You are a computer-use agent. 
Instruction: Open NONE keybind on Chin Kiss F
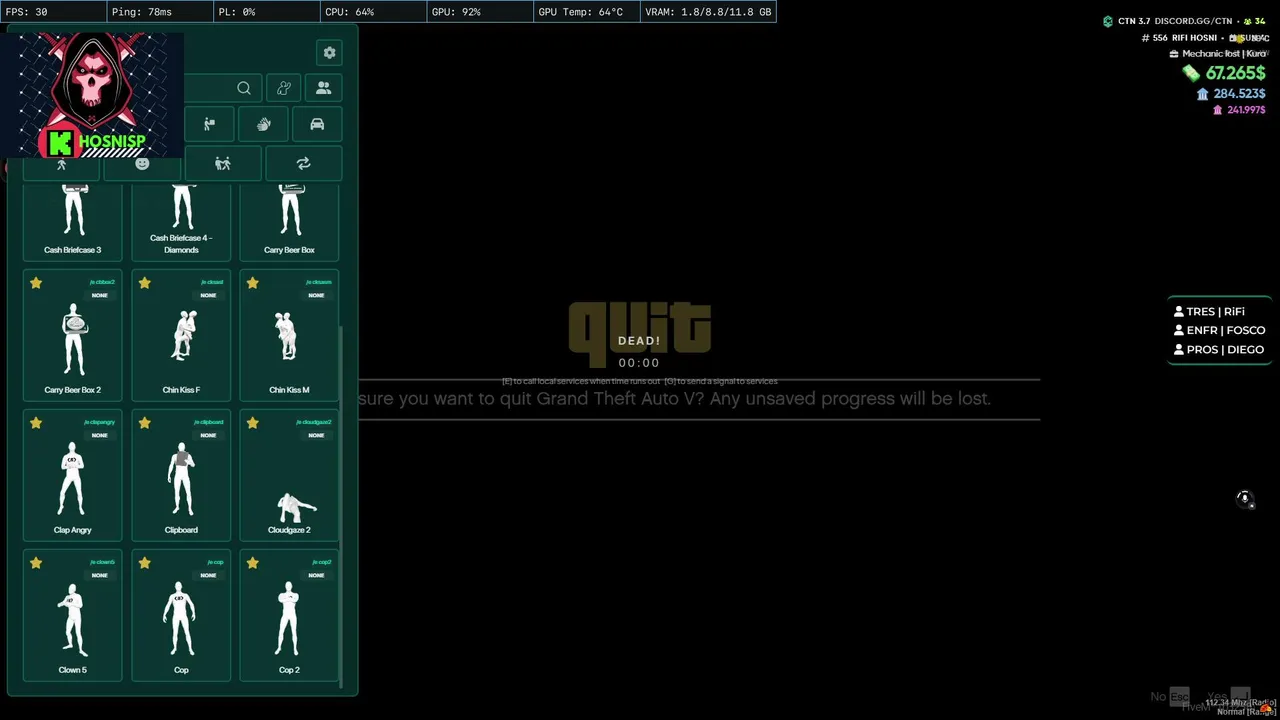(x=208, y=295)
